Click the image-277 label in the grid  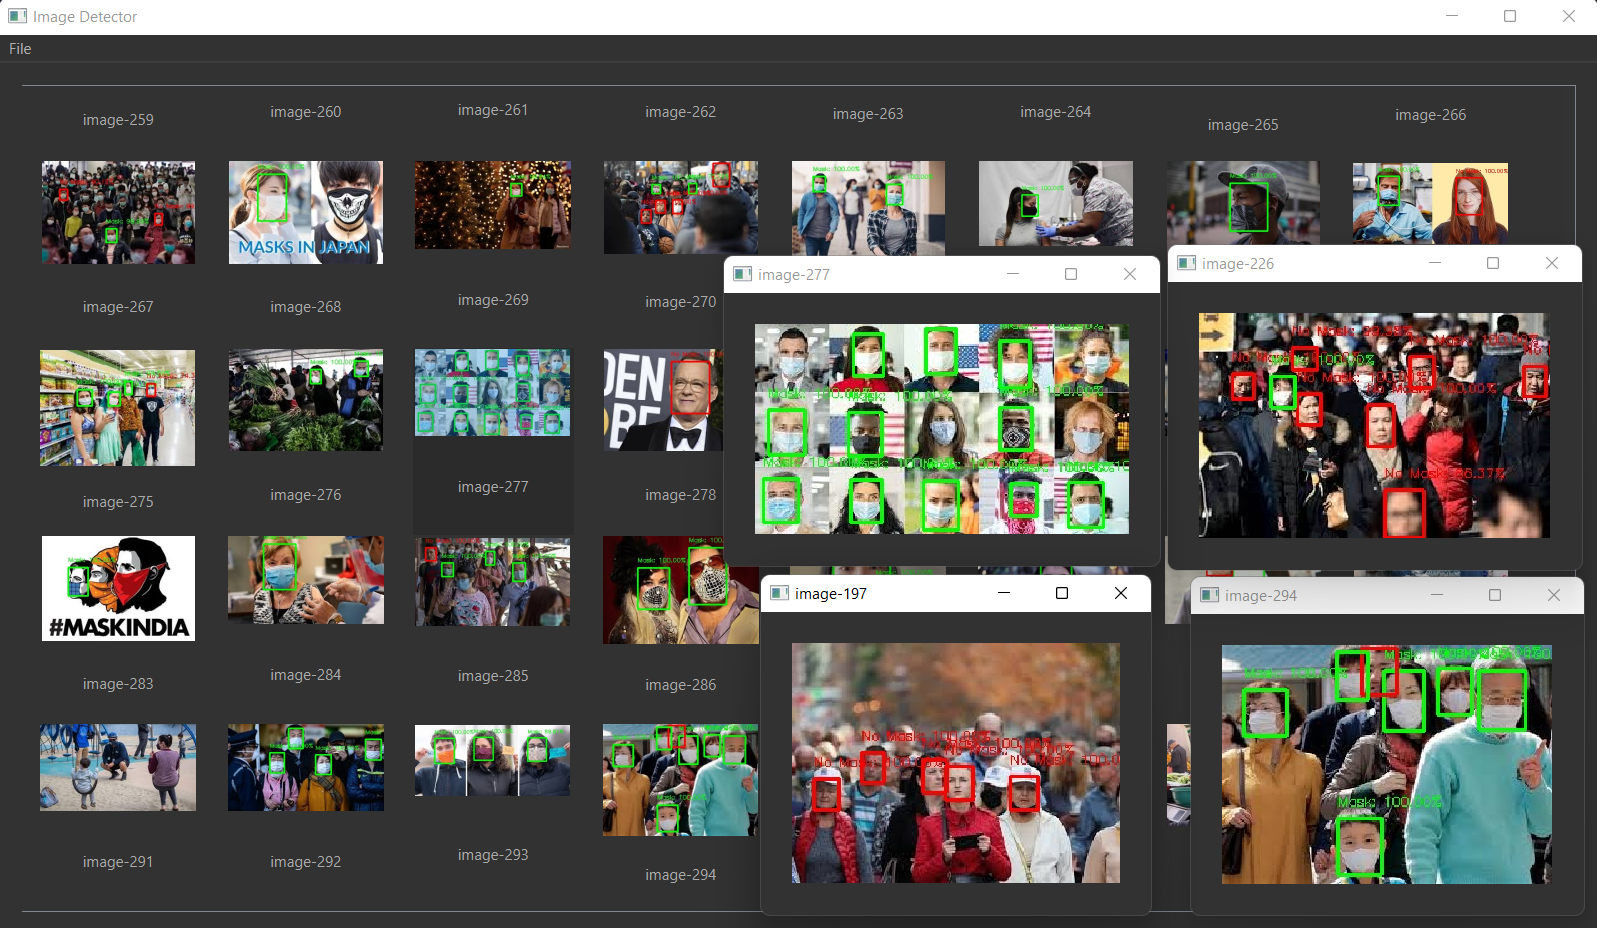(493, 487)
